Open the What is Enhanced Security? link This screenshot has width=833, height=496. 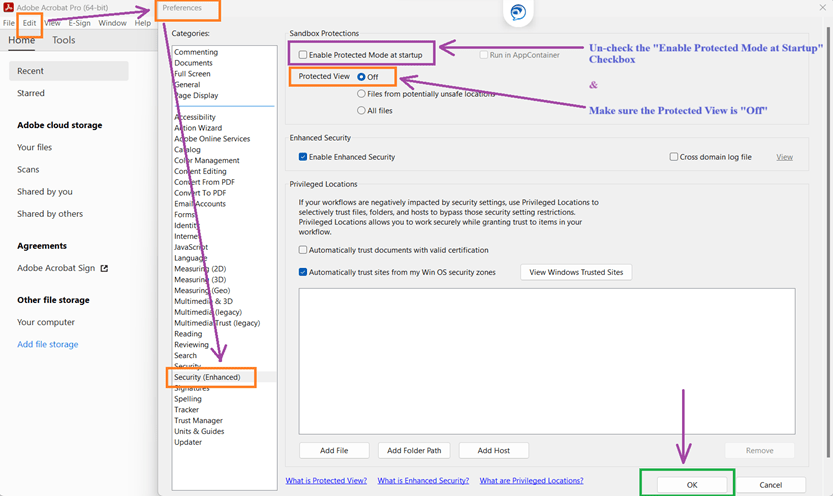pos(423,481)
